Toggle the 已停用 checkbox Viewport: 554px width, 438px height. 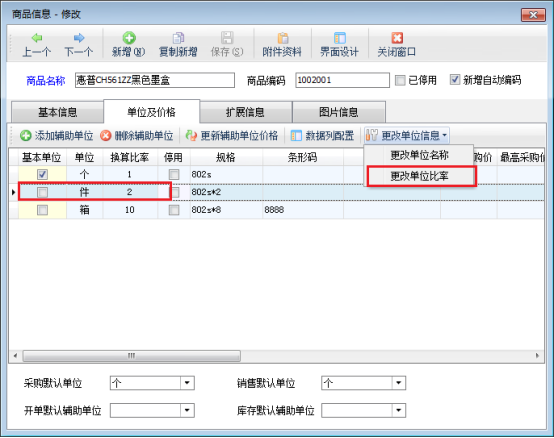click(400, 80)
